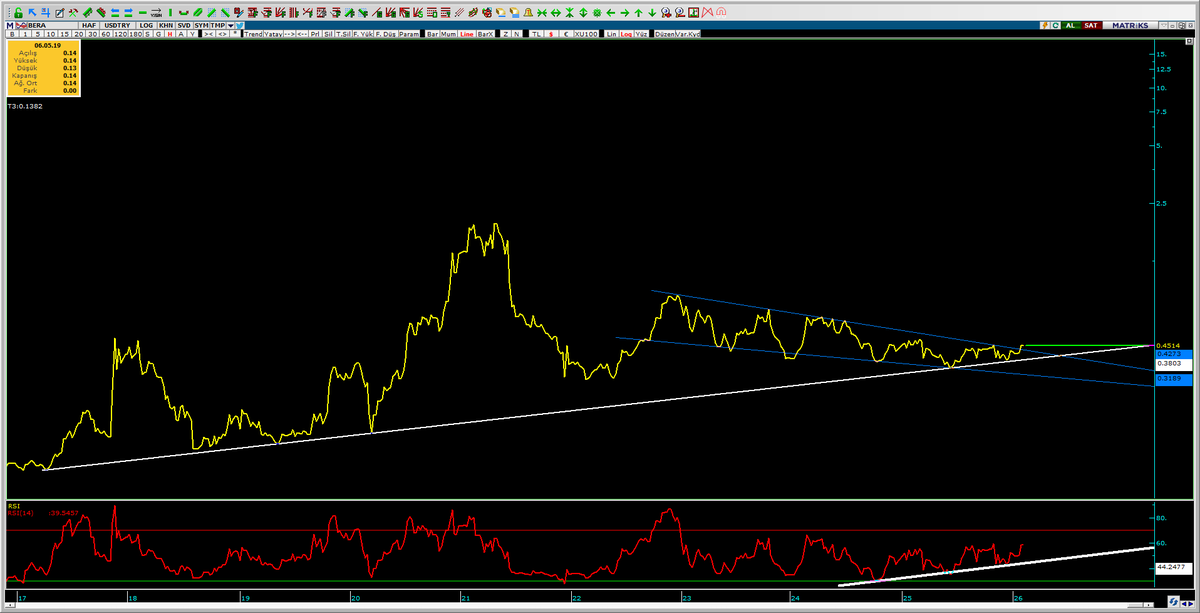This screenshot has width=1200, height=613.
Task: Toggle Lin linear scale mode
Action: pyautogui.click(x=611, y=34)
